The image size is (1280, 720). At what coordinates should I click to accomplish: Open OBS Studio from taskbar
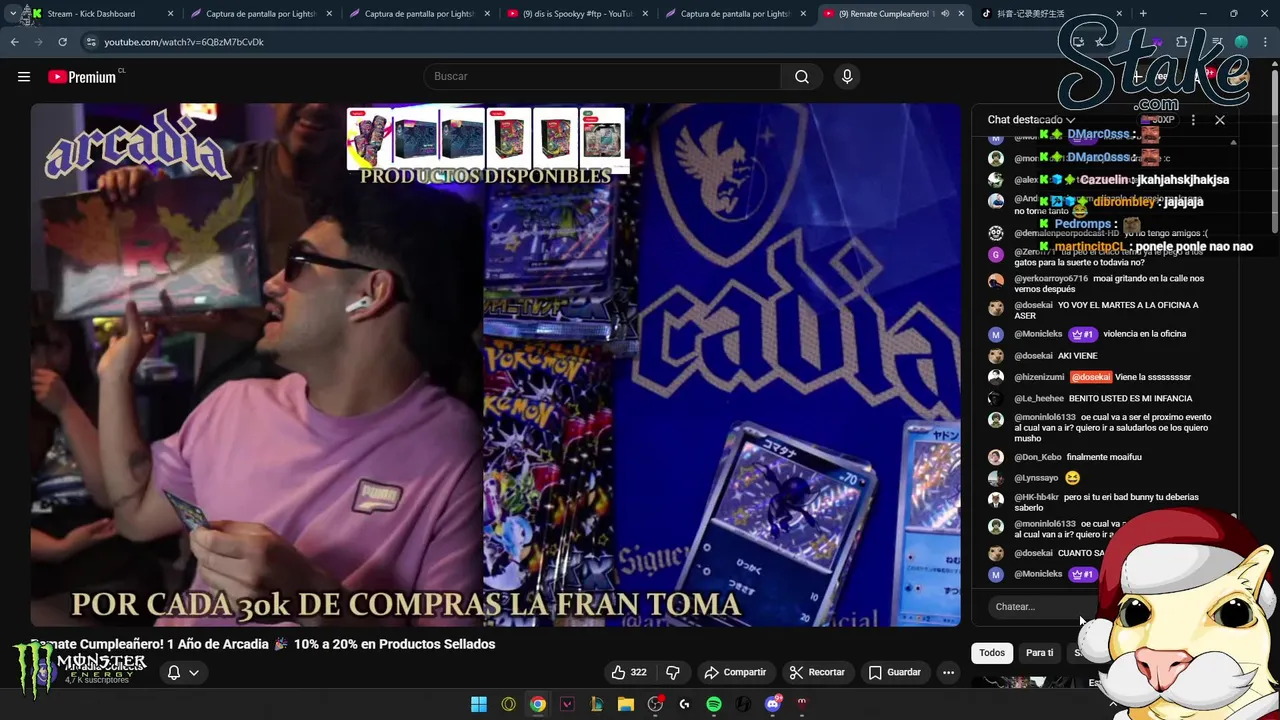pyautogui.click(x=655, y=704)
